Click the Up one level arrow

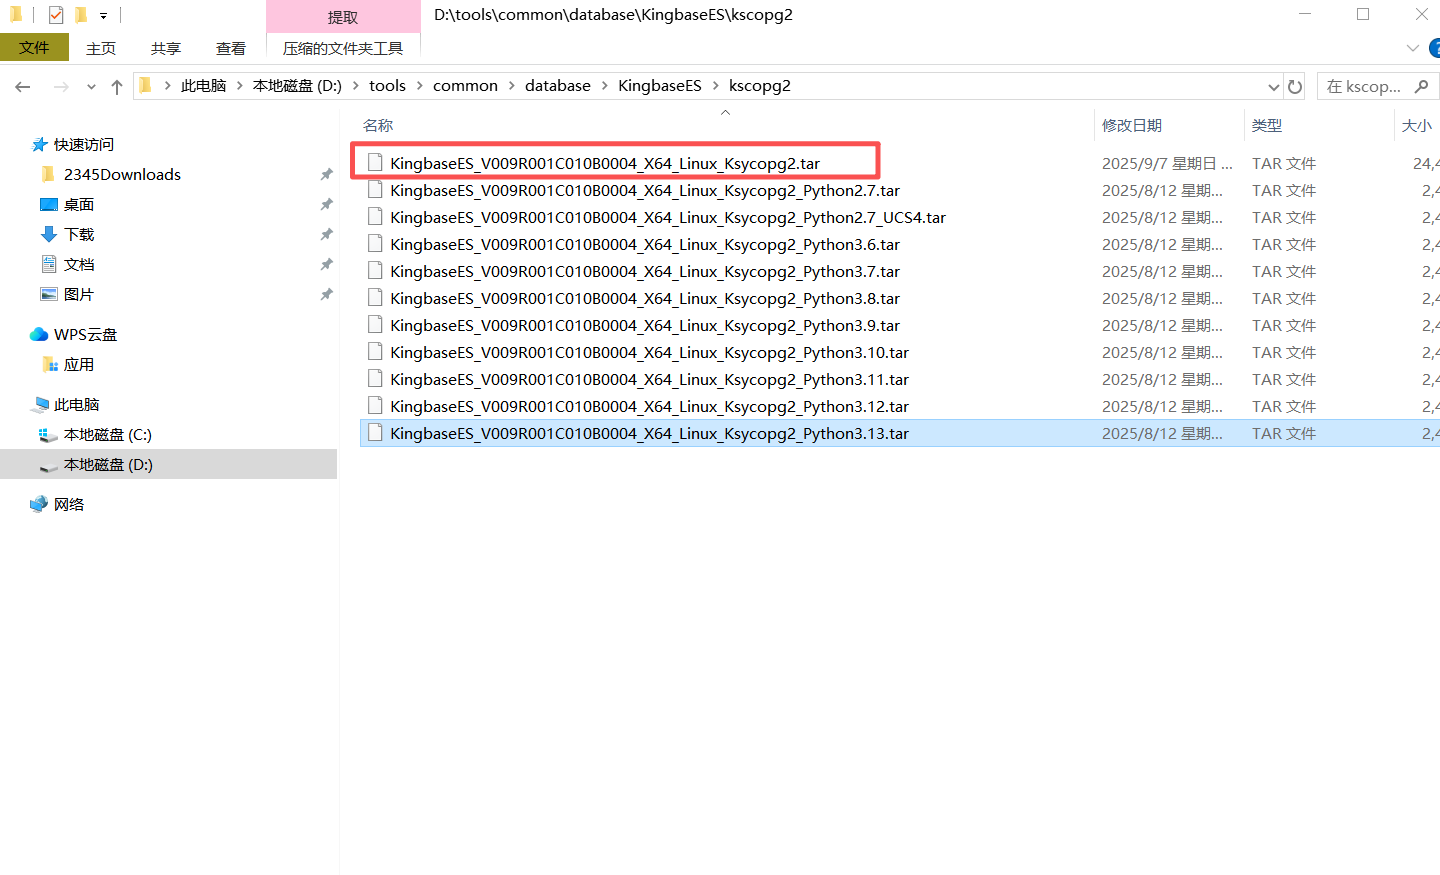117,87
